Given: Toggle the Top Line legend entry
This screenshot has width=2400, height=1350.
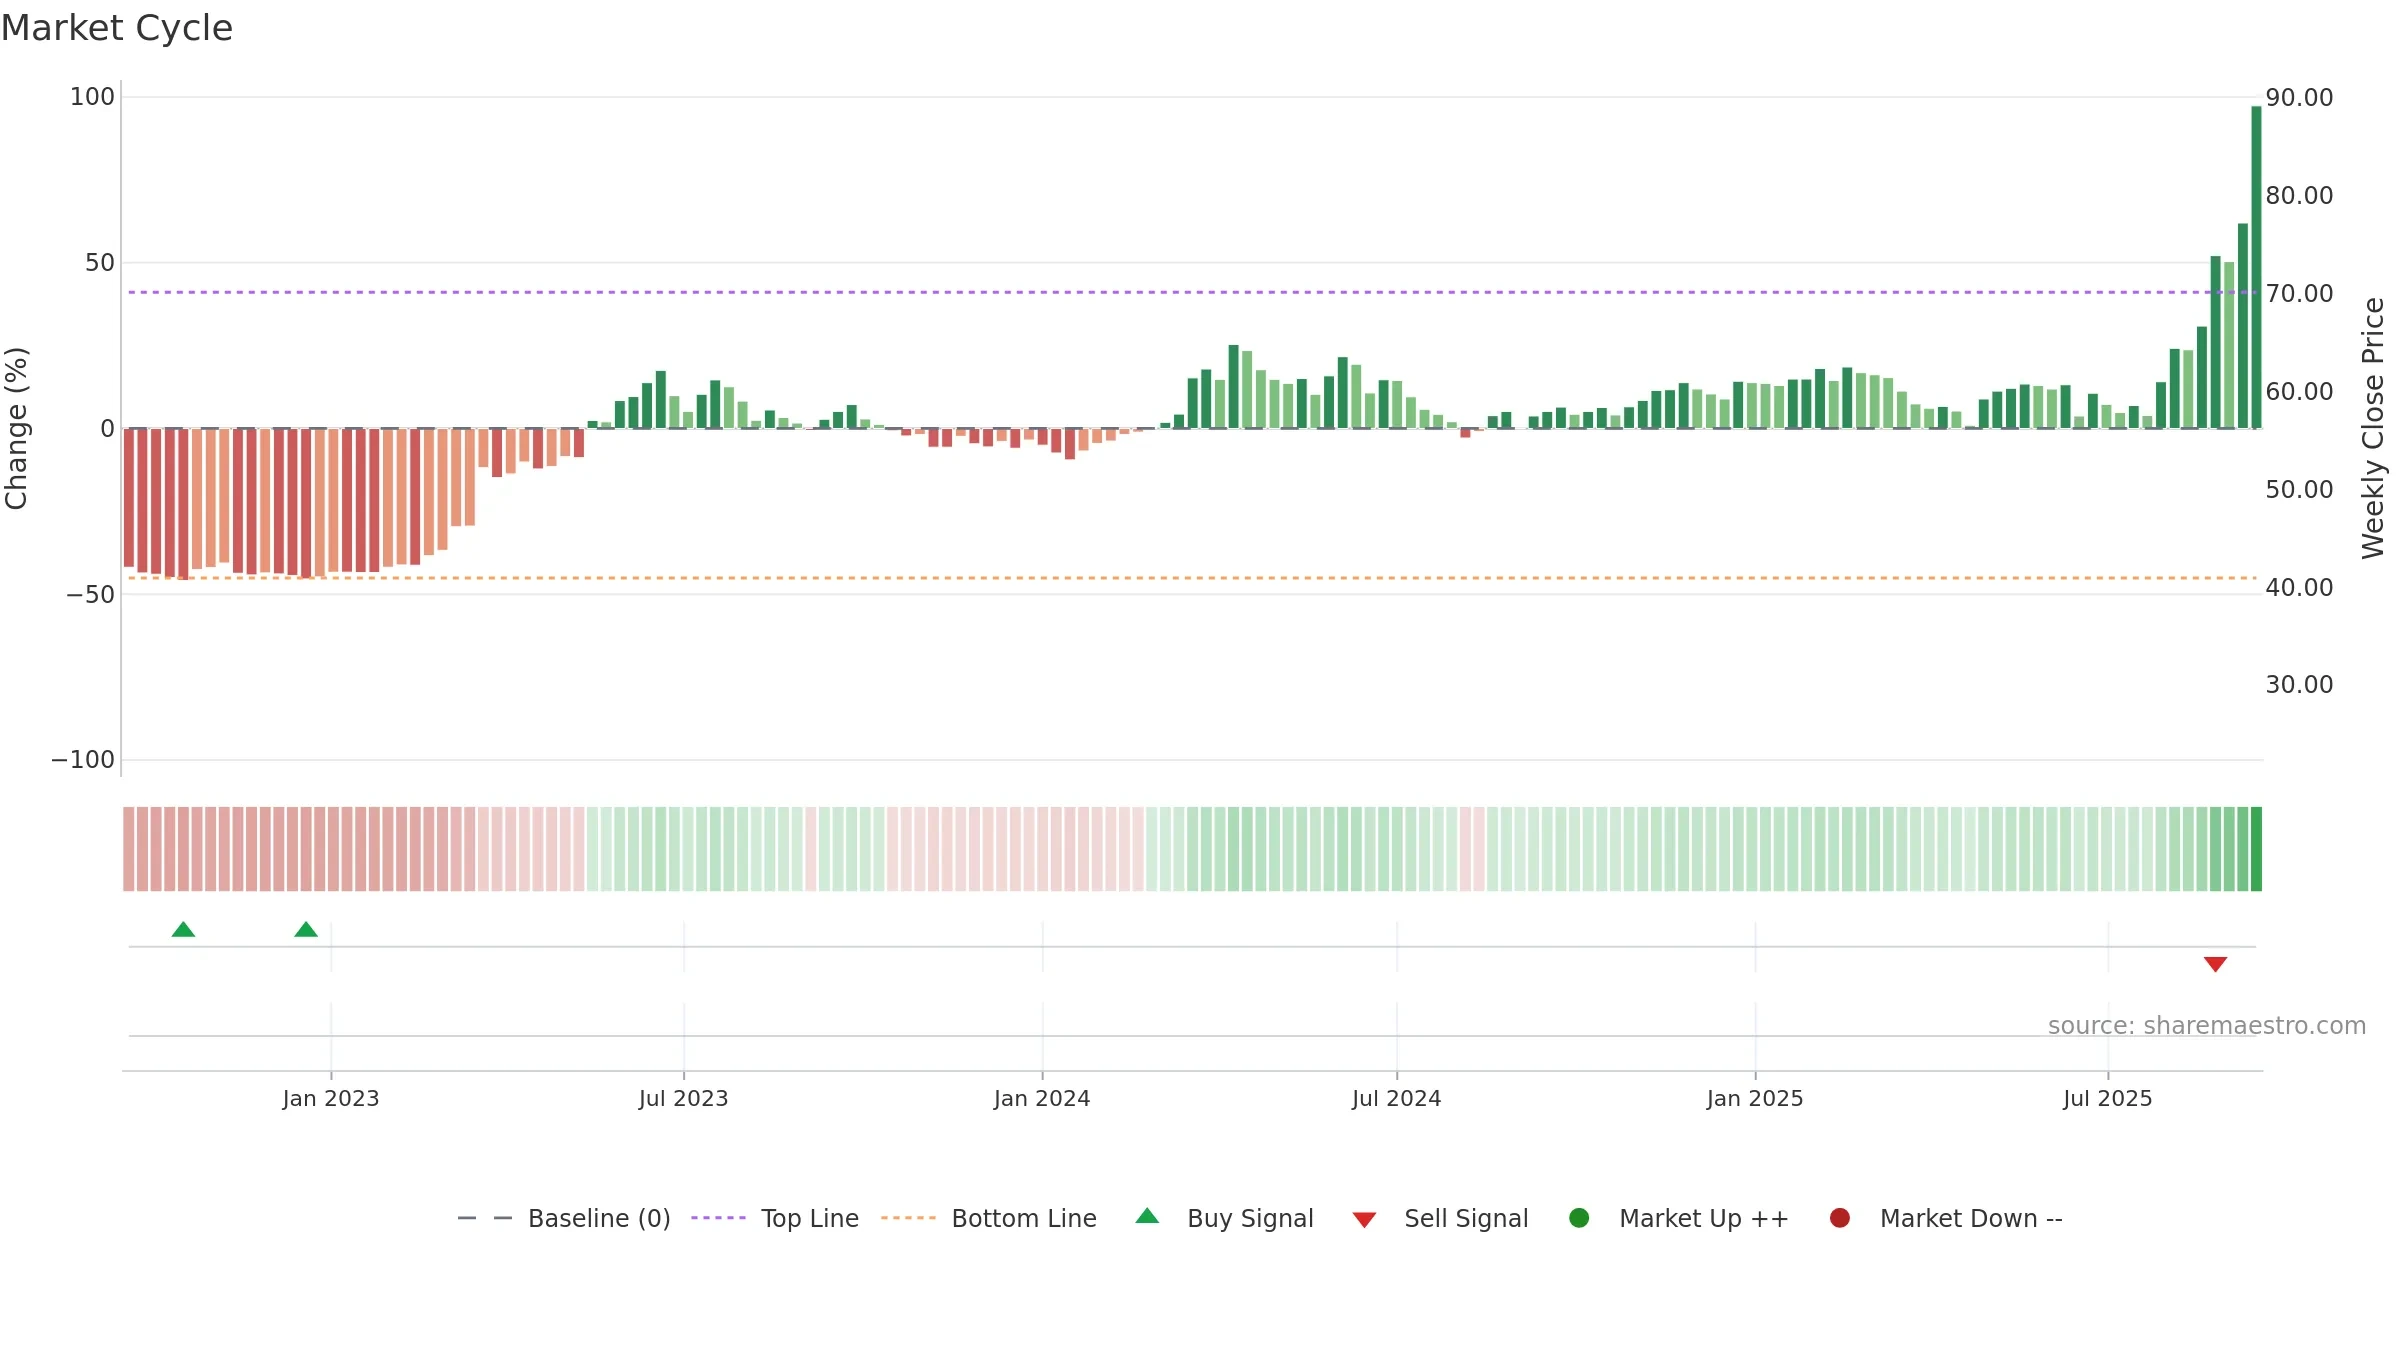Looking at the screenshot, I should click(775, 1218).
